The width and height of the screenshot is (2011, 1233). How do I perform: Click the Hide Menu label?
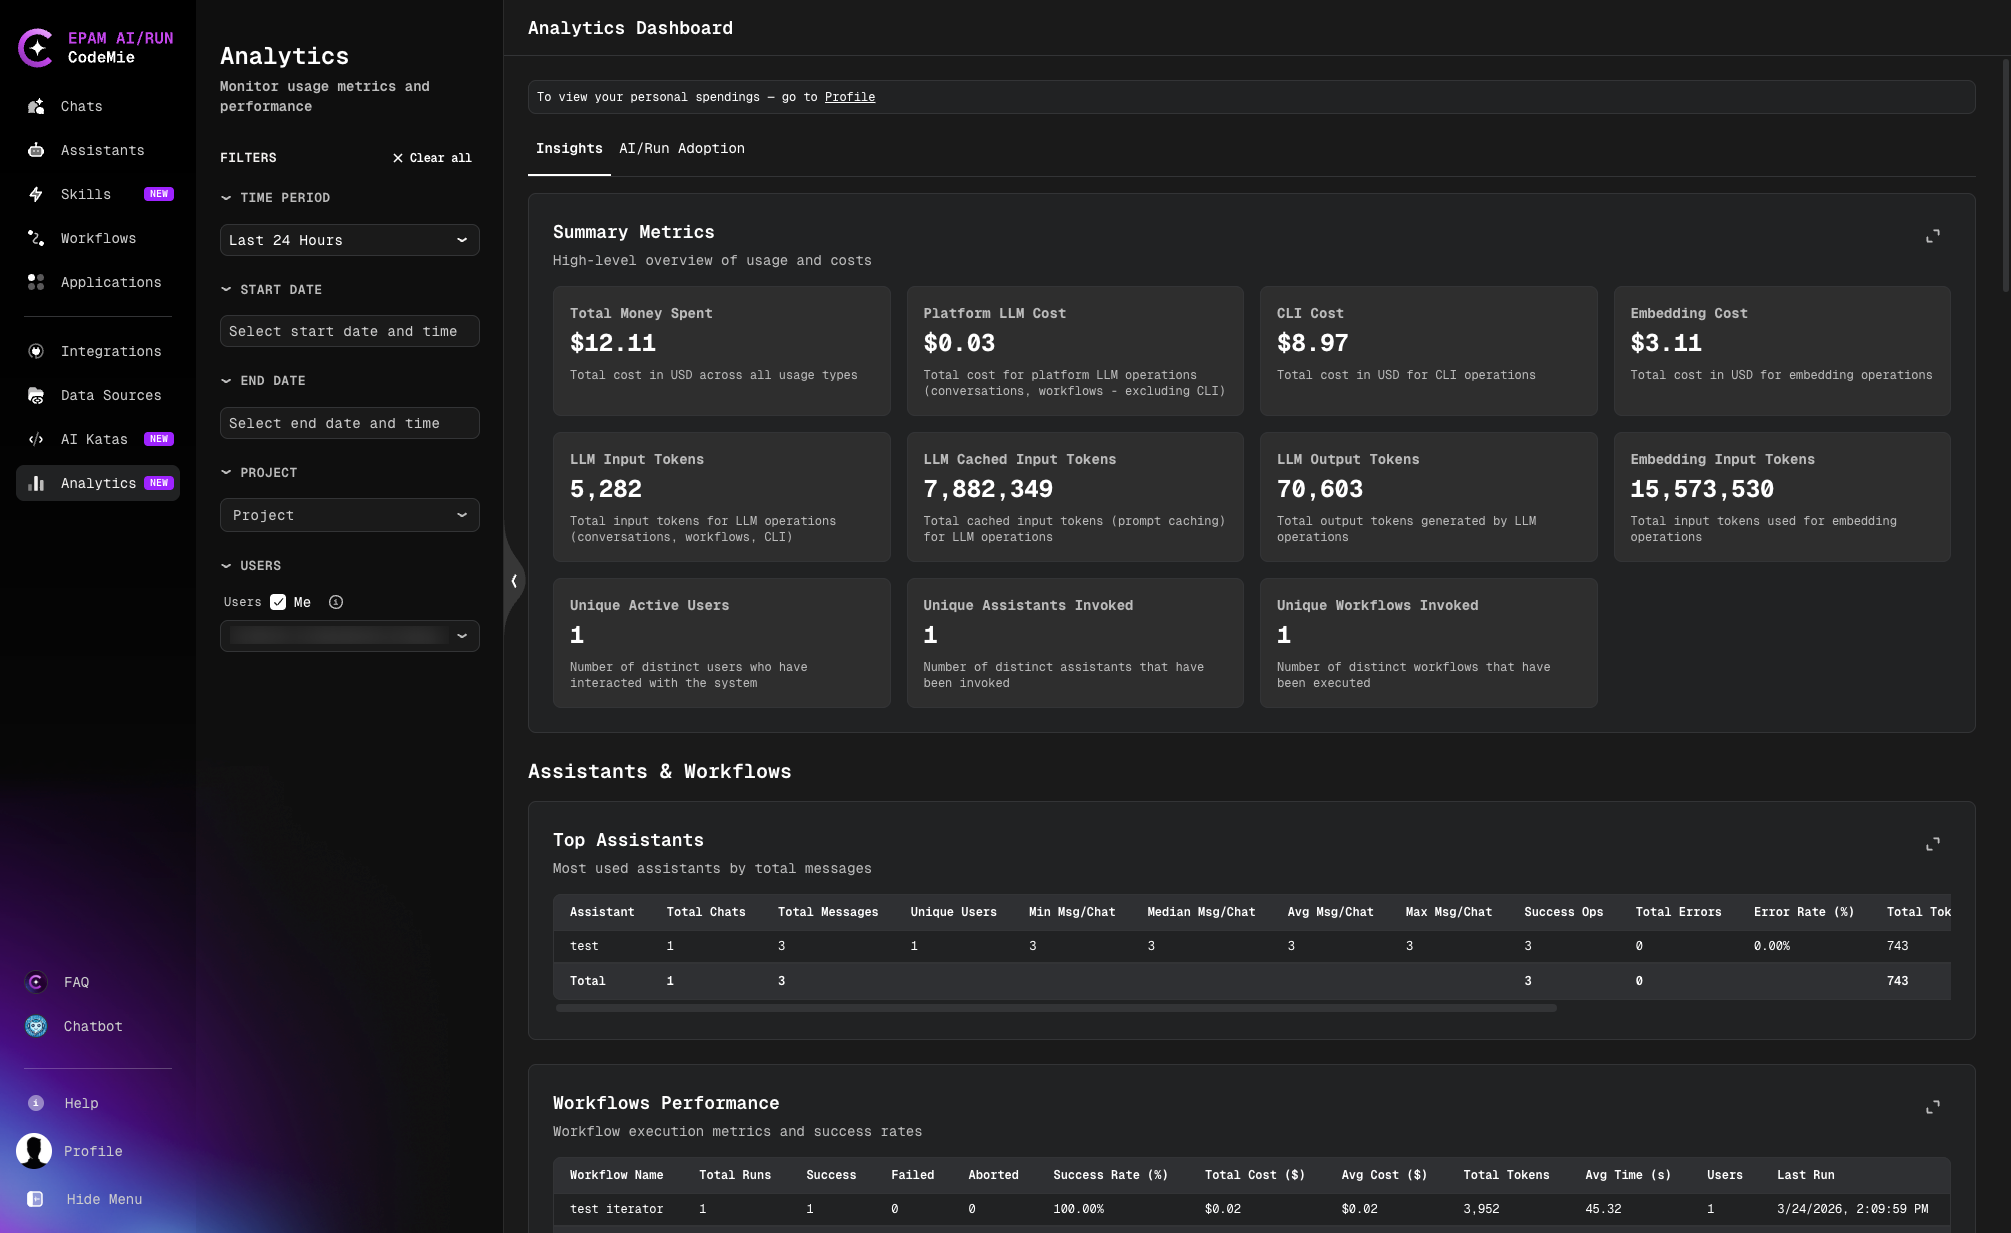(x=104, y=1199)
